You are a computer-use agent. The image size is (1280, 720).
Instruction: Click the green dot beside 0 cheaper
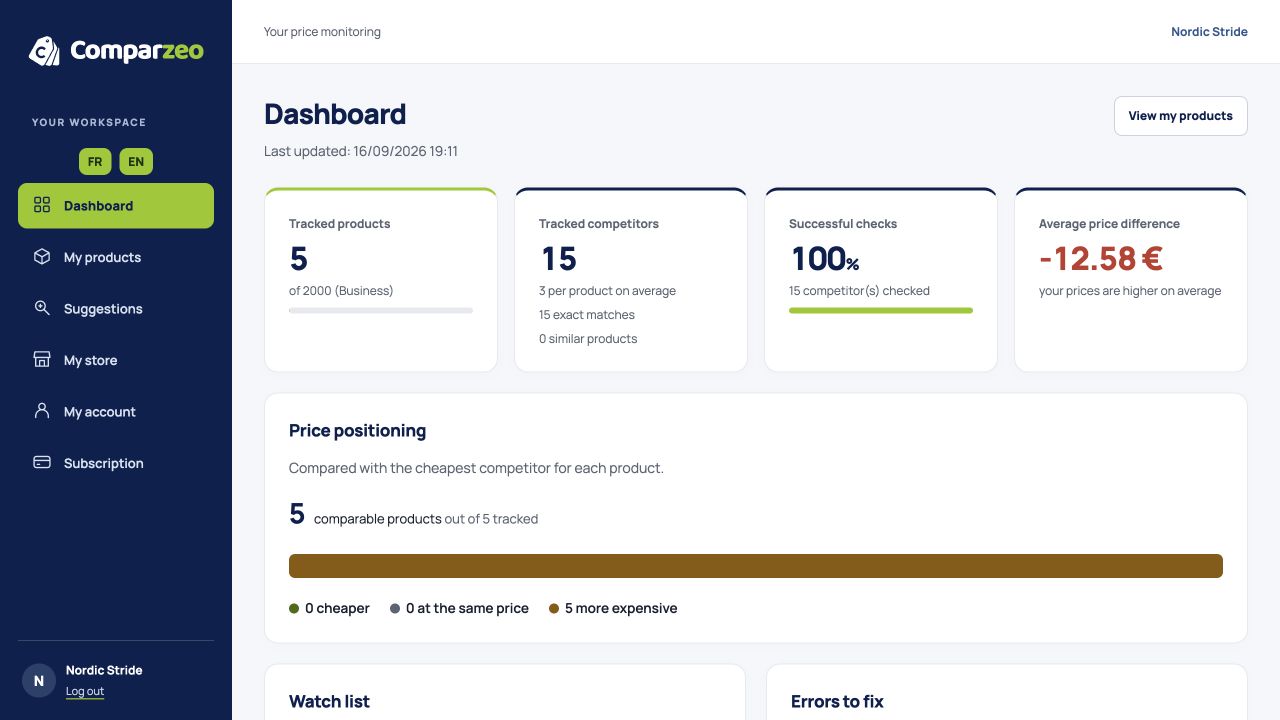pos(294,608)
